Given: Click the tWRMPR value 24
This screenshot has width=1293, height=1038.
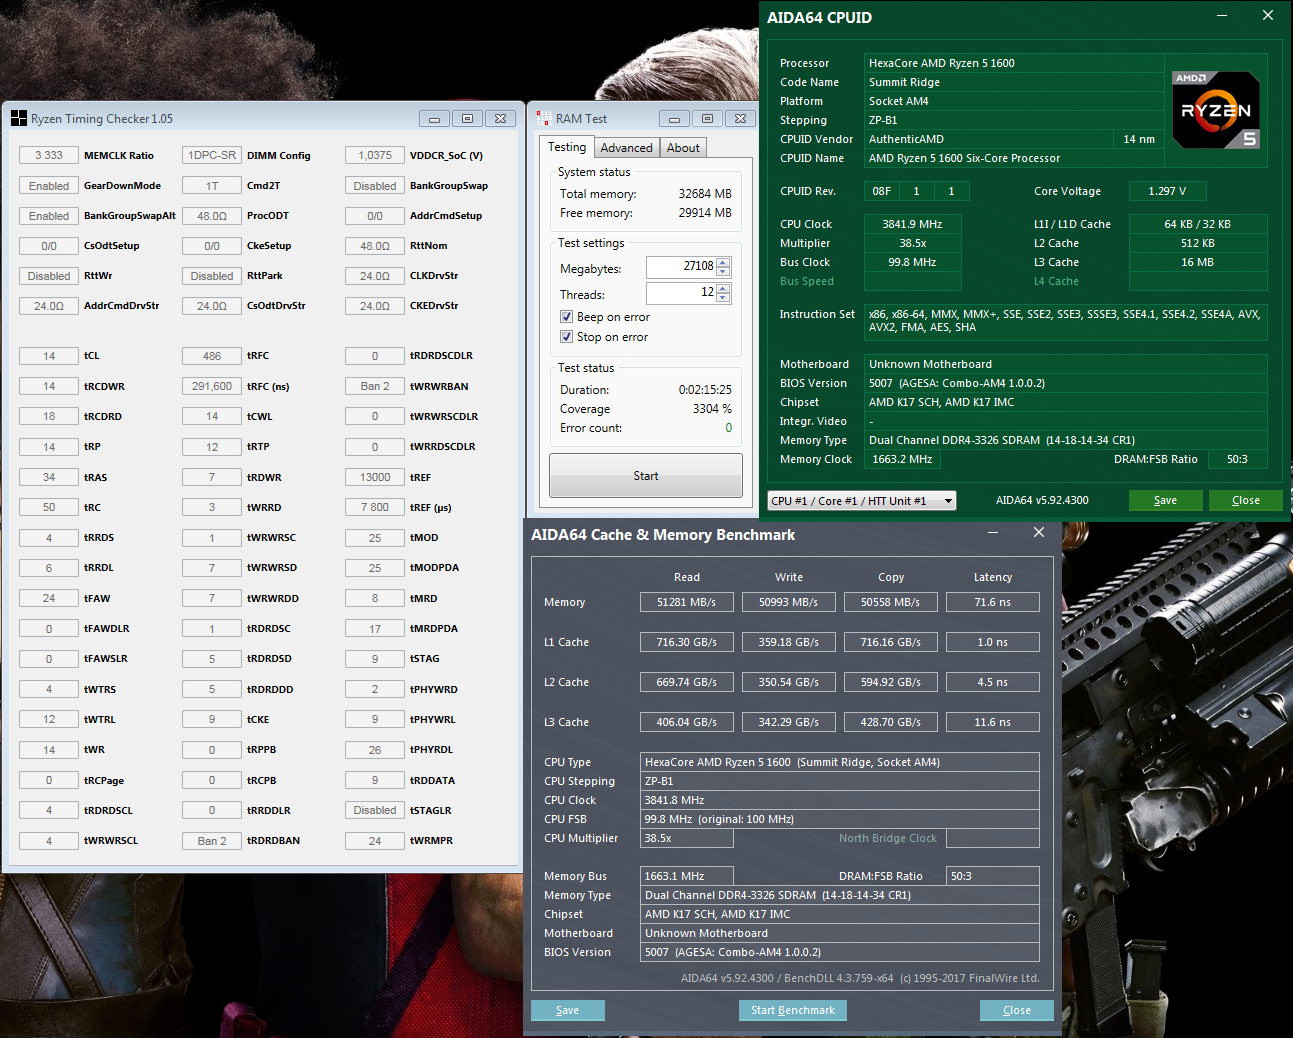Looking at the screenshot, I should tap(375, 841).
